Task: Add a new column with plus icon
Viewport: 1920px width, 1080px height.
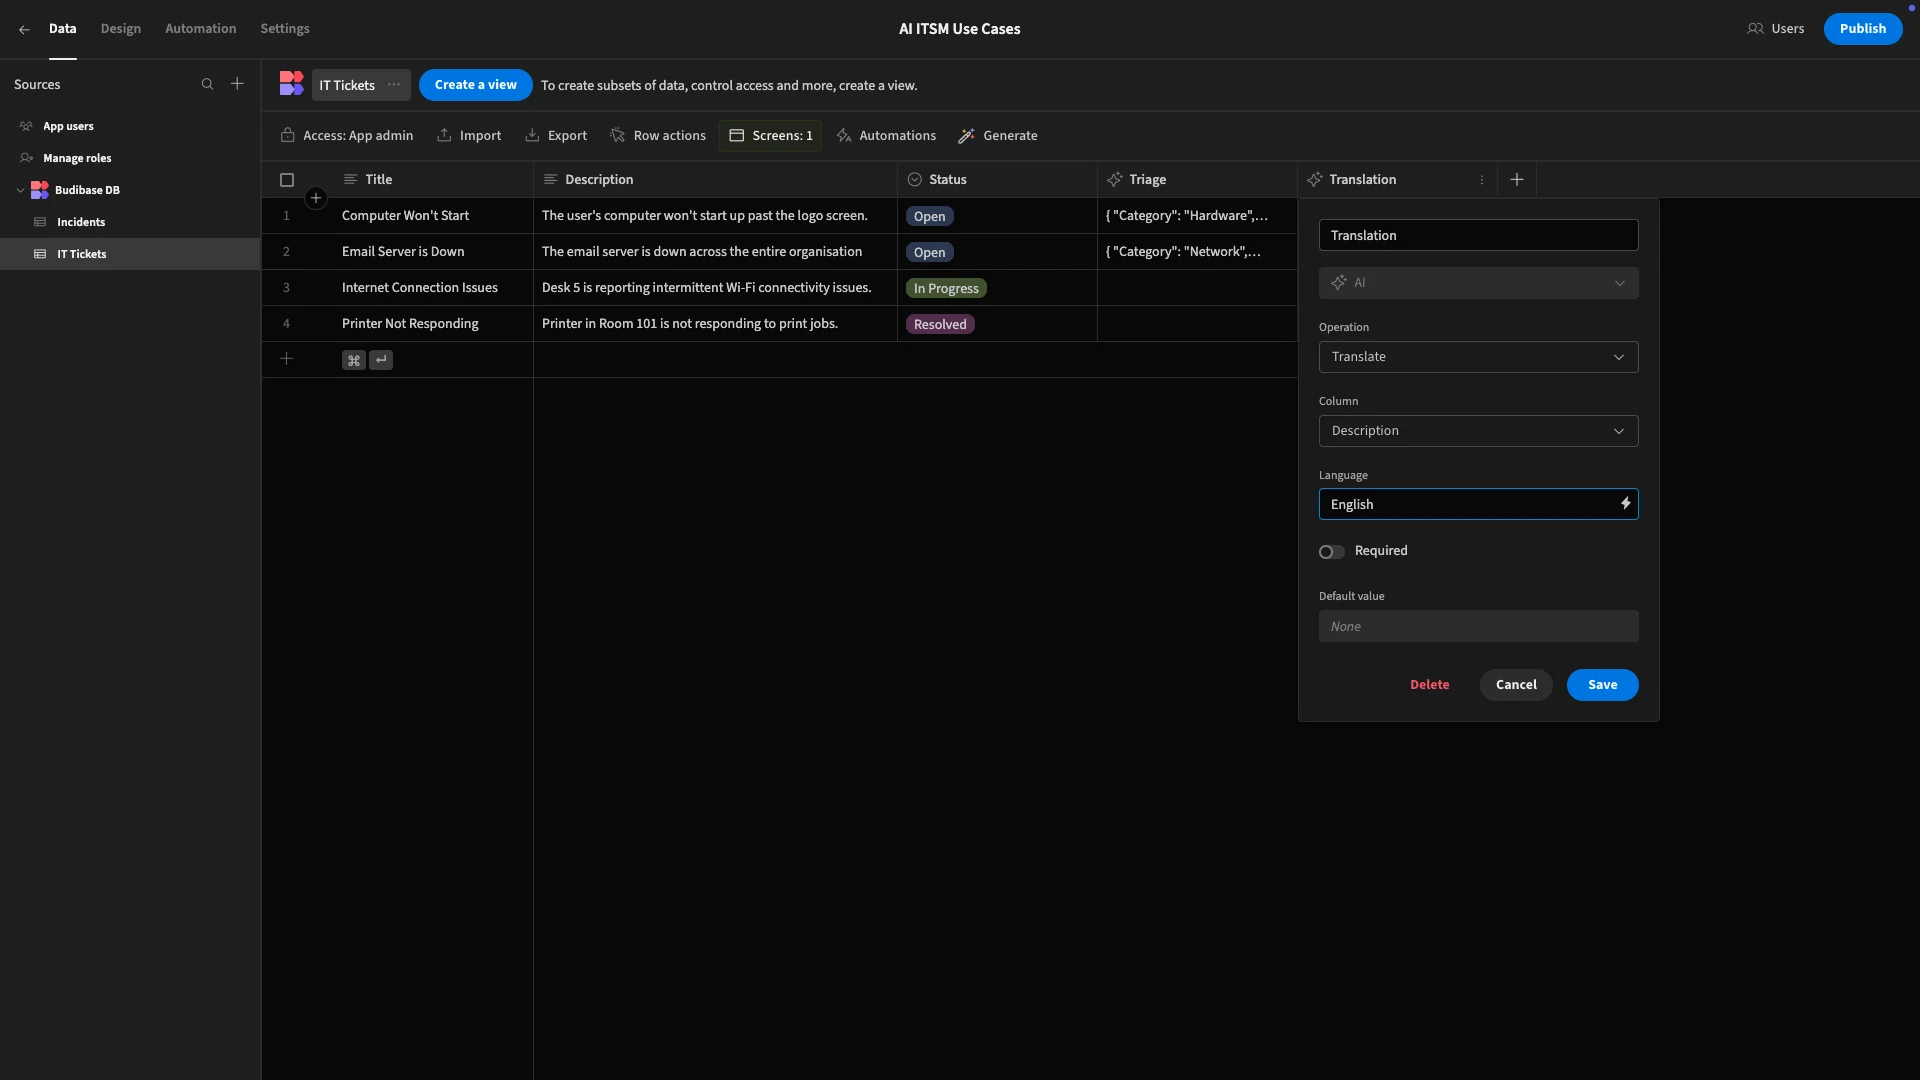Action: click(x=1517, y=180)
